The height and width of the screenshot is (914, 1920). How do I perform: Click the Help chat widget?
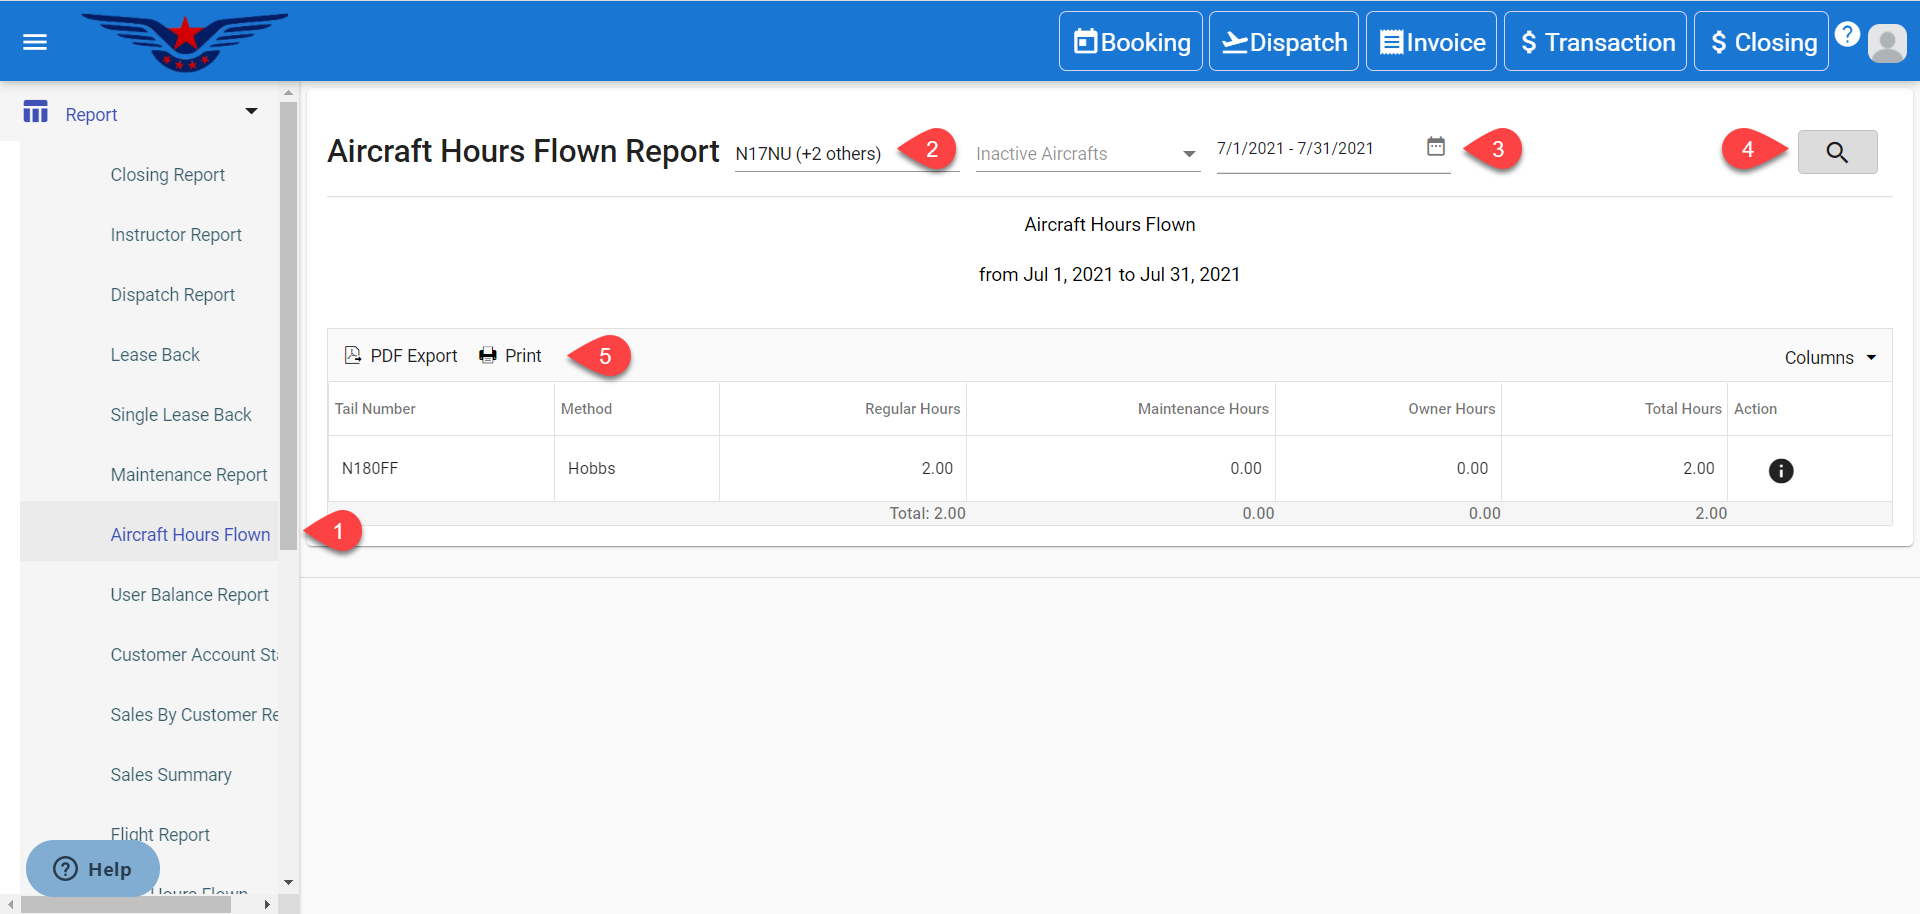pyautogui.click(x=93, y=868)
